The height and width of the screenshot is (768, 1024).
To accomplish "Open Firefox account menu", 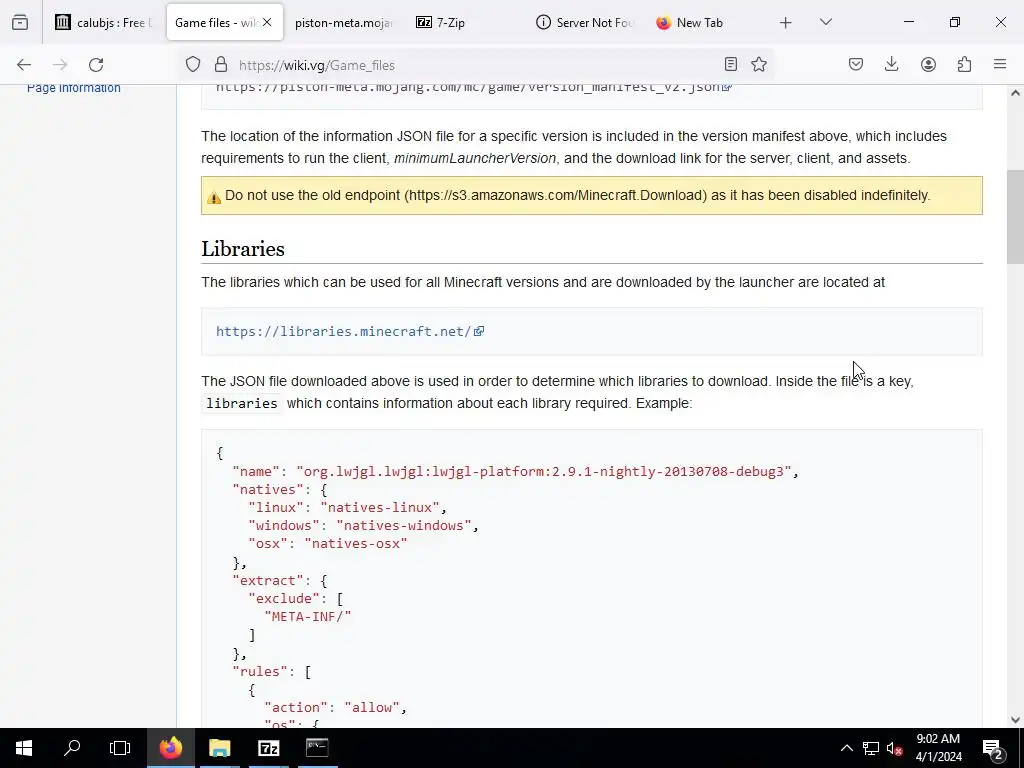I will (x=928, y=64).
